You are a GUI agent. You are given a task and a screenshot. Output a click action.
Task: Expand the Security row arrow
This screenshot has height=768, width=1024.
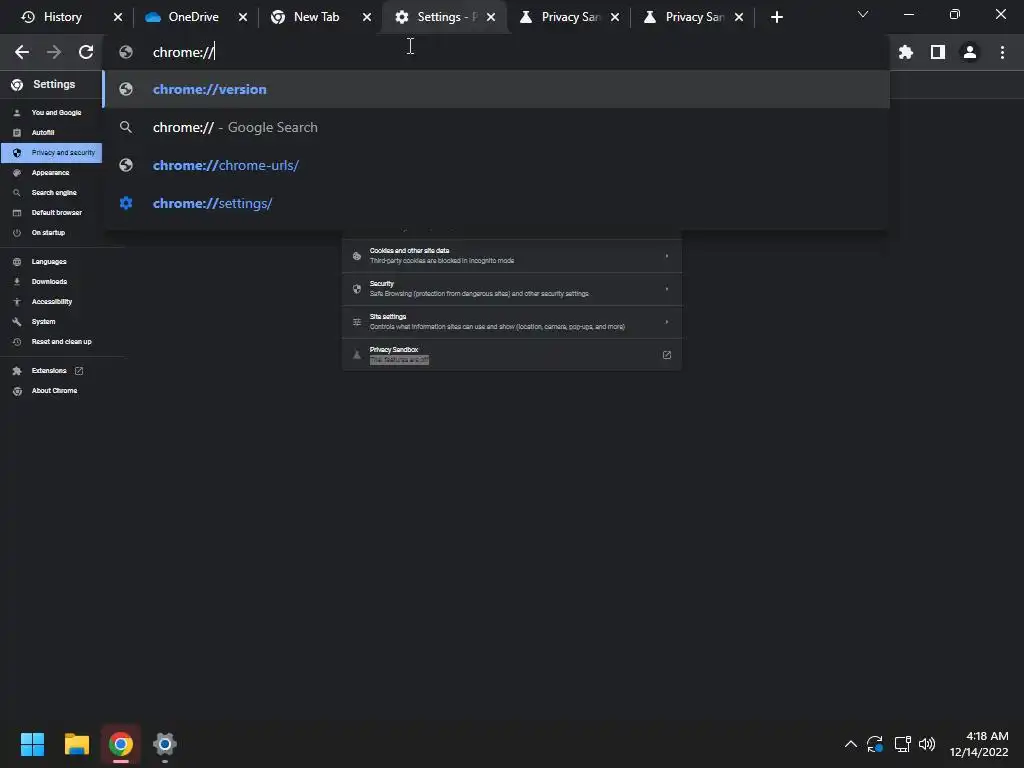[x=667, y=289]
